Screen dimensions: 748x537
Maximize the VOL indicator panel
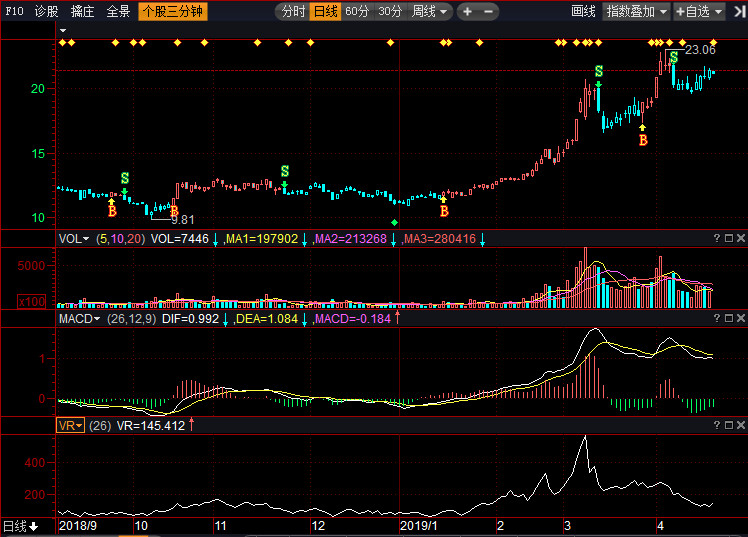[728, 238]
